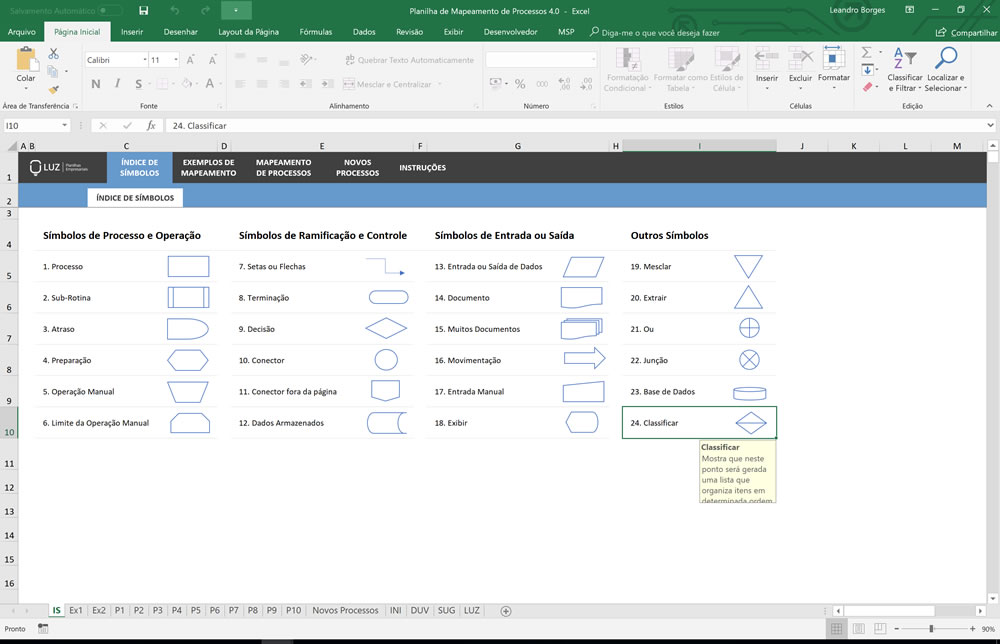Screen dimensions: 1000x644
Task: Open the Fórmulas ribbon tab
Action: coord(316,32)
